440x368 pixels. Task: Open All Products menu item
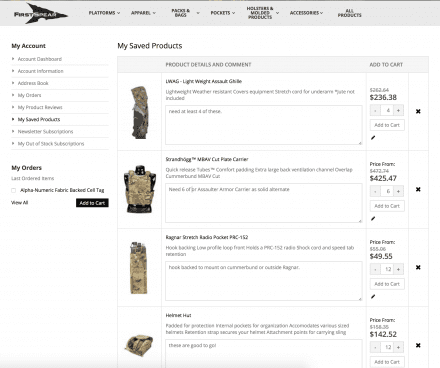(349, 13)
